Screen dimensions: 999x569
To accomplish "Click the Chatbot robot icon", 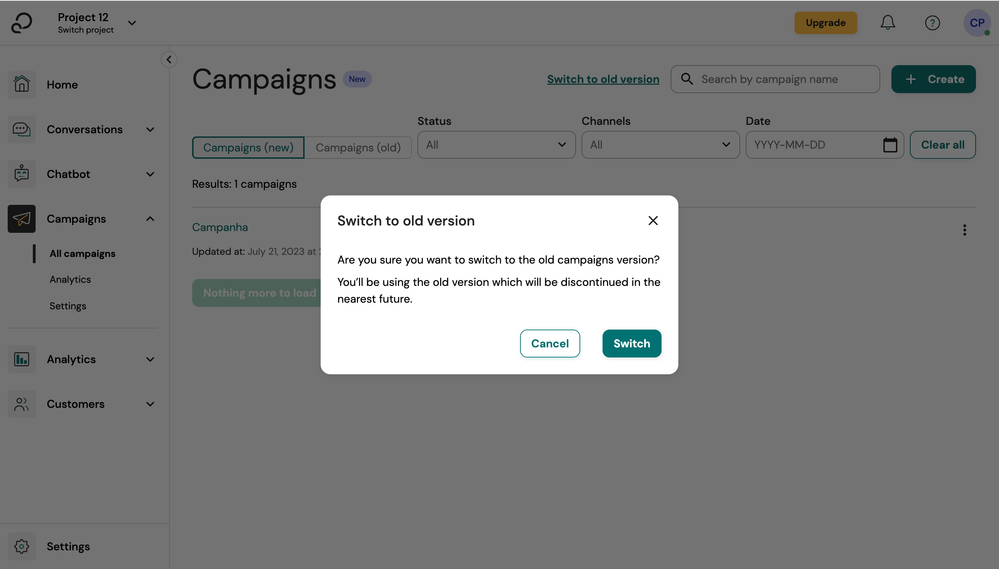I will (22, 174).
